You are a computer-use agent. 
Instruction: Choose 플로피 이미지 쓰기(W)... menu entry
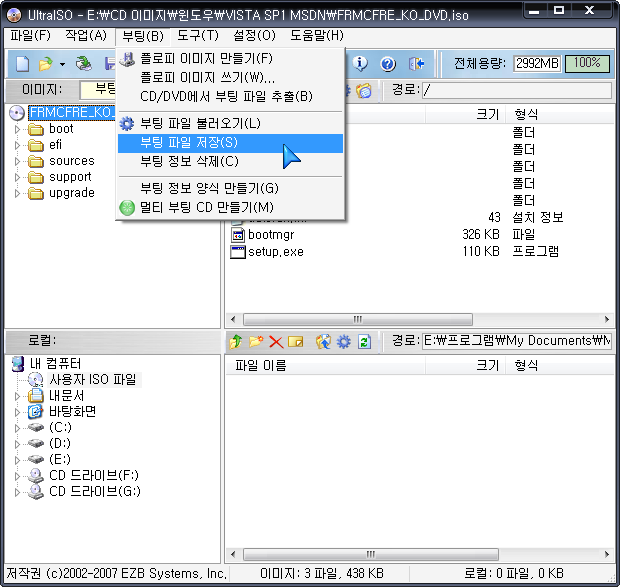pos(231,77)
